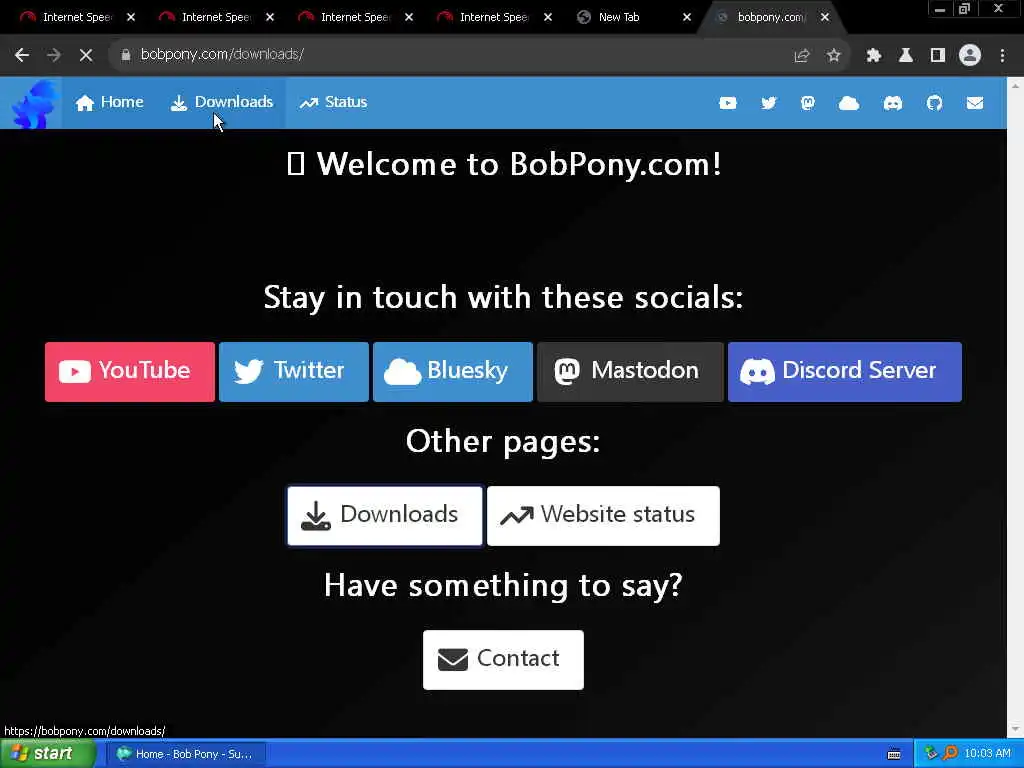Visit the YouTube social button

pos(130,372)
